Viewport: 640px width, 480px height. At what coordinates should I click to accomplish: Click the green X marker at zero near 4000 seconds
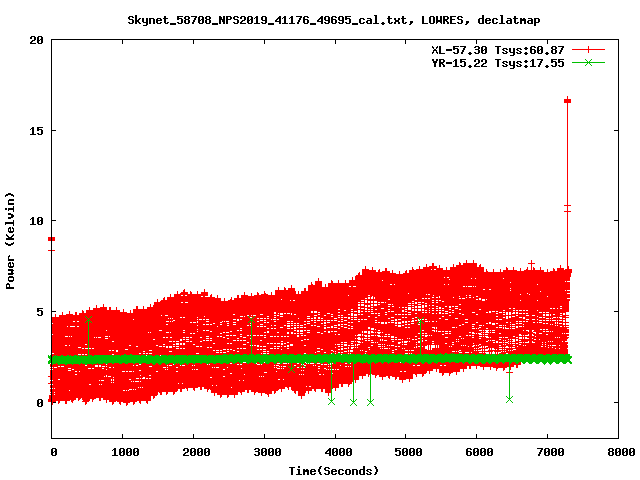331,402
